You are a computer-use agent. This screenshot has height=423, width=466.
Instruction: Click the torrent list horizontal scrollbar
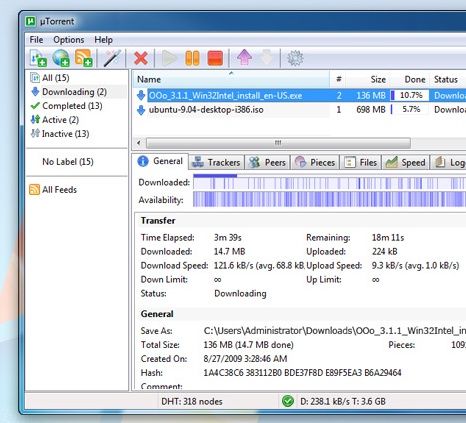[x=278, y=143]
